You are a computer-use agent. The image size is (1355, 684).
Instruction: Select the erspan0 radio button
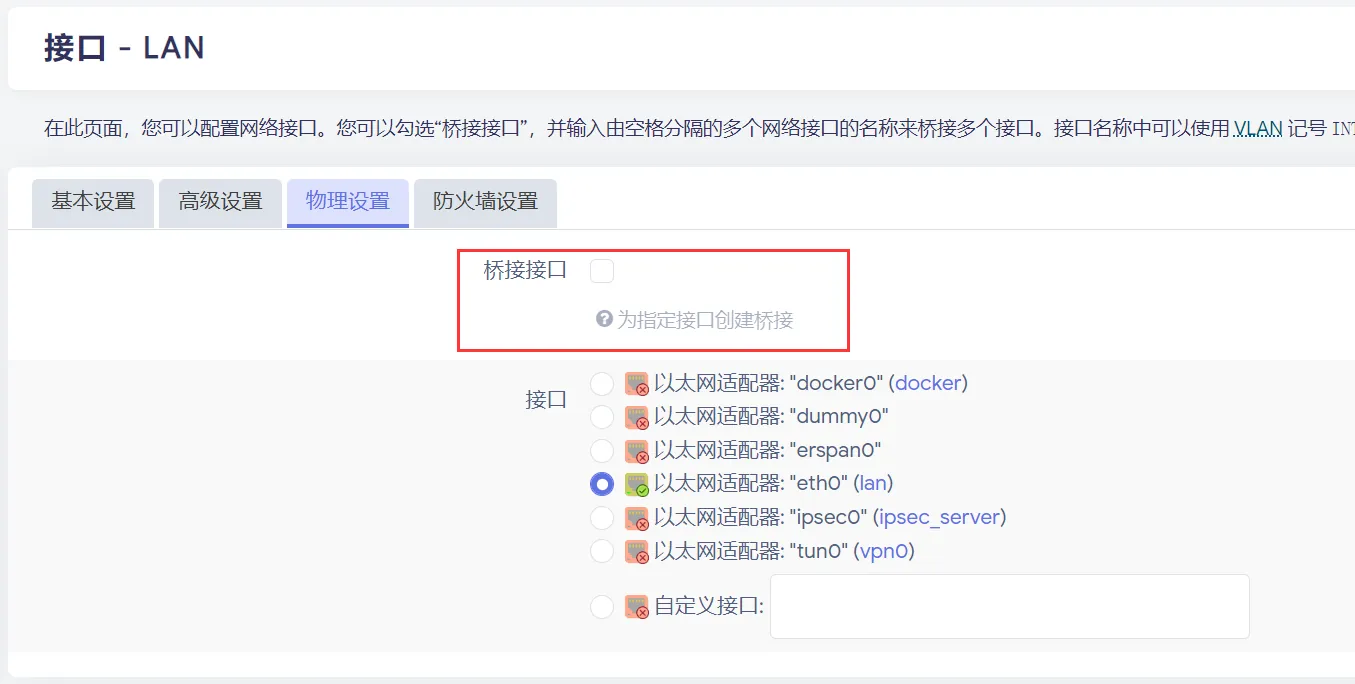602,451
